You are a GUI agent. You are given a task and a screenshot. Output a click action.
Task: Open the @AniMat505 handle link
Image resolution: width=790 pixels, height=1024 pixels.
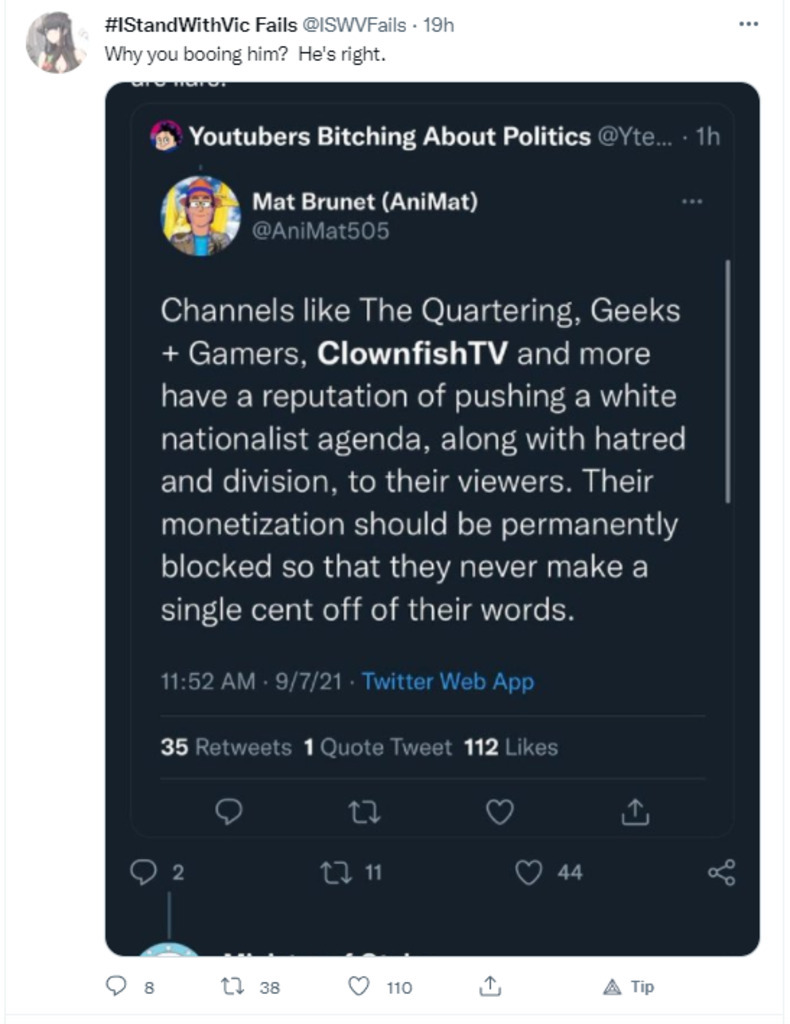point(320,231)
